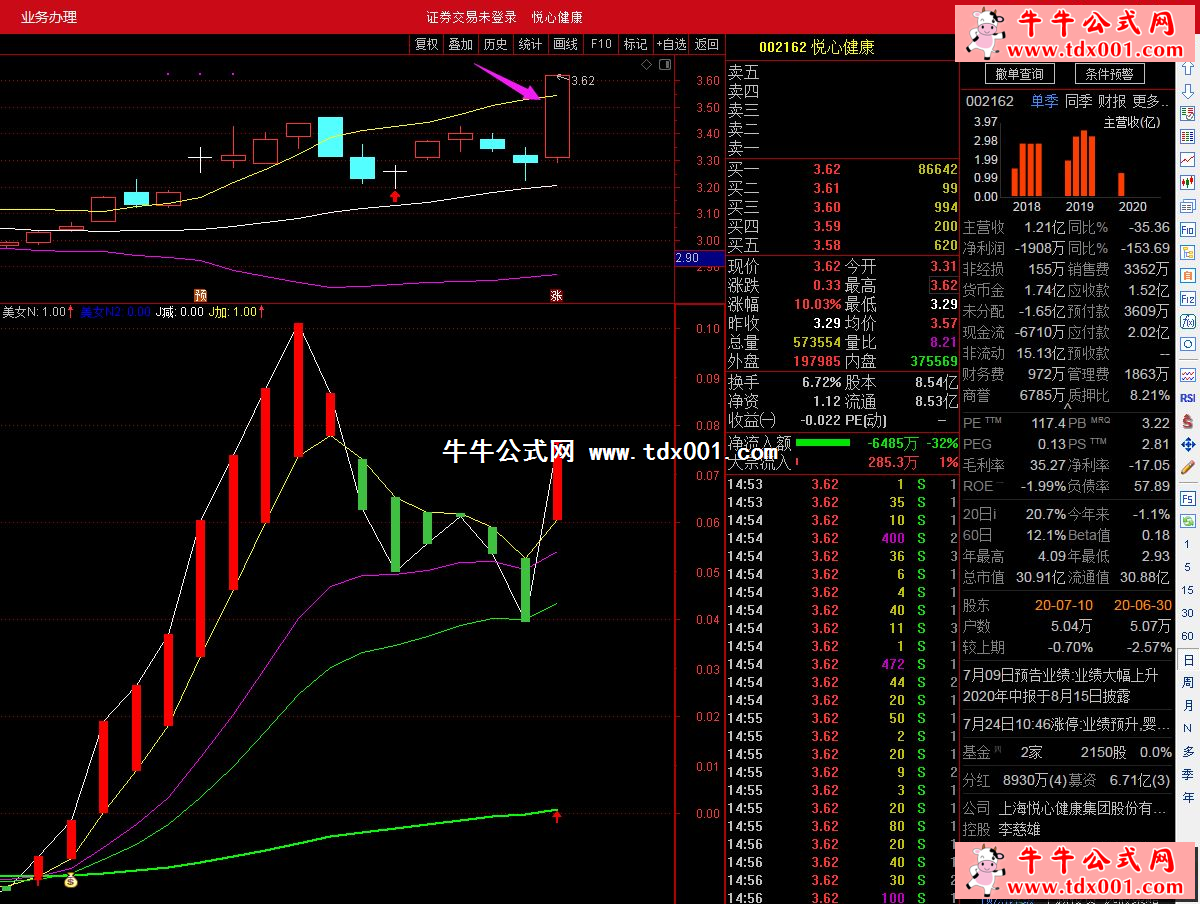
Task: Click the 证券交易未登录 login status
Action: pos(471,17)
